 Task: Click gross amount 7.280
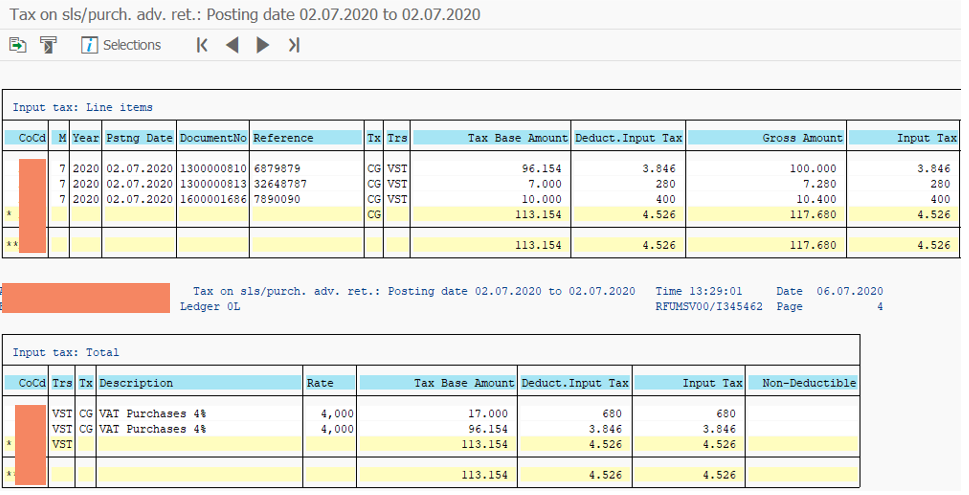point(819,184)
